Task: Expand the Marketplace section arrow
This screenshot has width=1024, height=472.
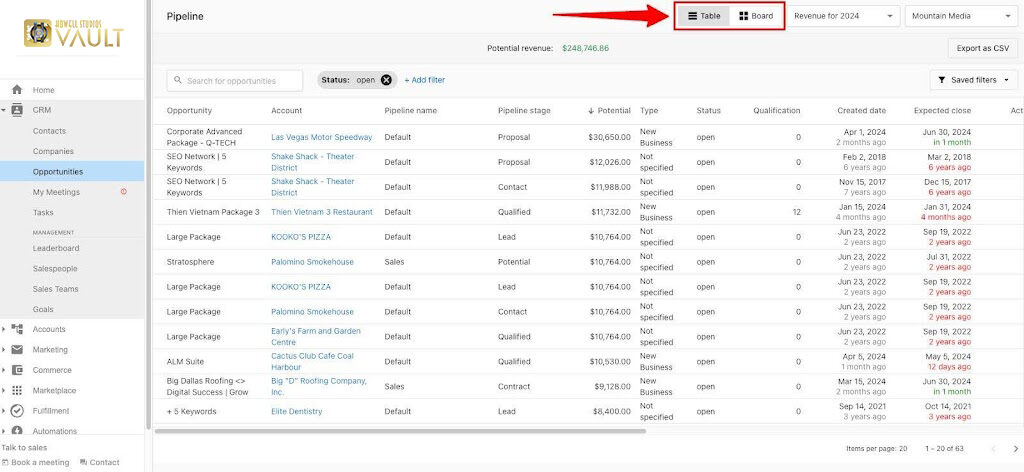Action: (x=4, y=390)
